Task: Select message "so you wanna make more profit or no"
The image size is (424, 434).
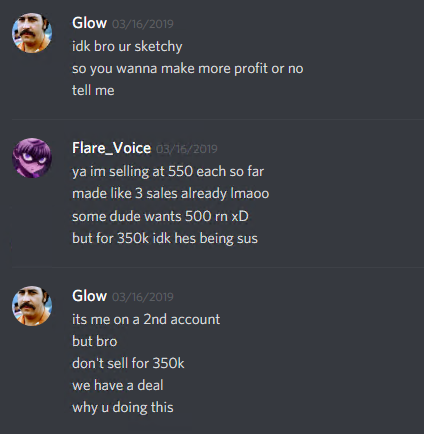Action: point(188,69)
